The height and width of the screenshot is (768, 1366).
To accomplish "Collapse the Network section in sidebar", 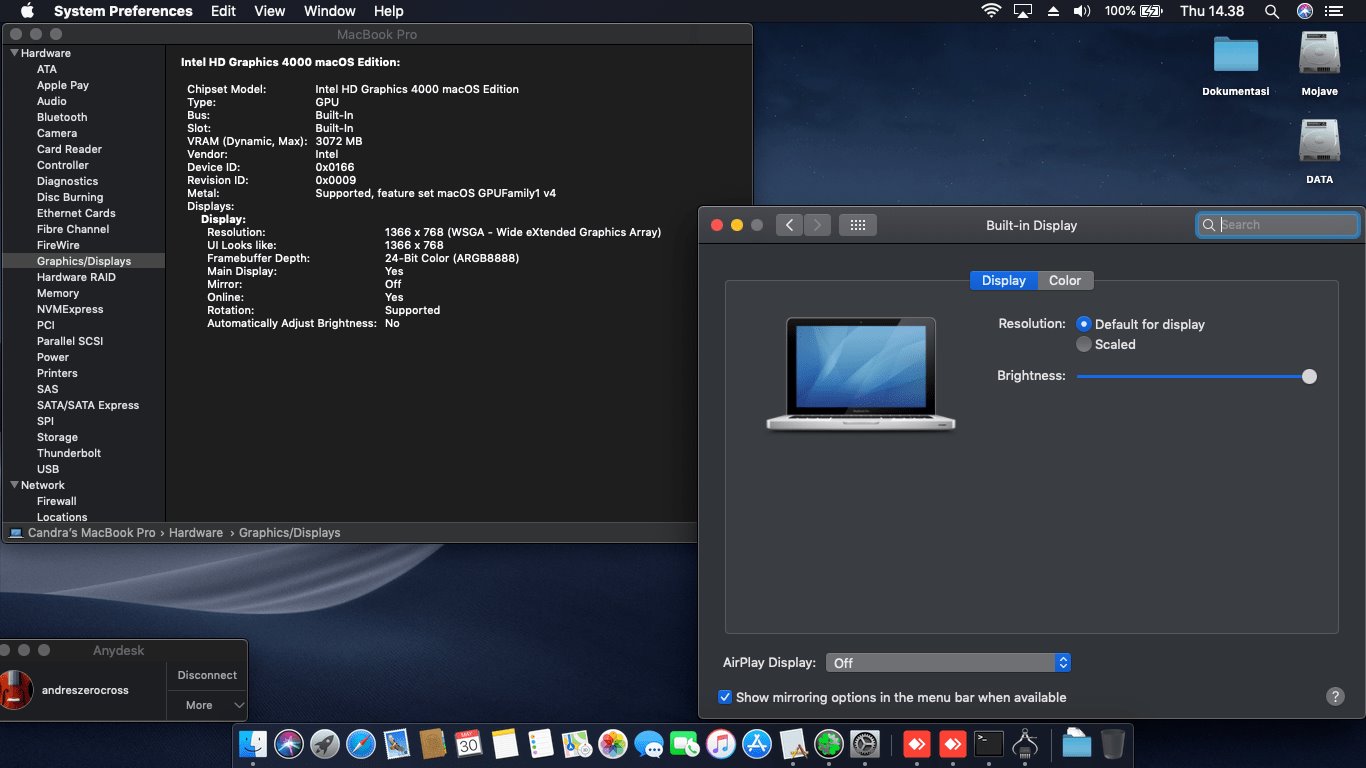I will 14,485.
